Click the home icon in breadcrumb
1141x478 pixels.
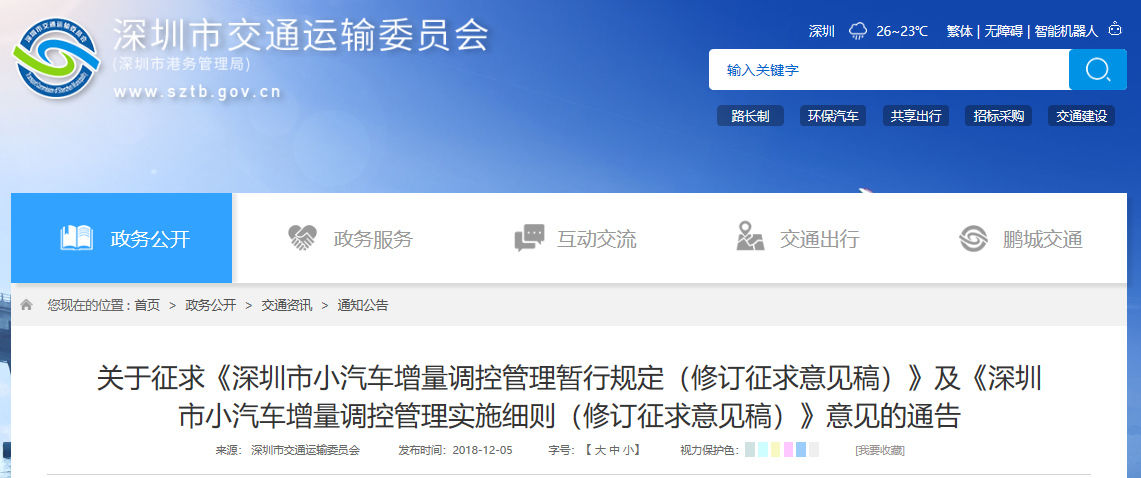(27, 305)
